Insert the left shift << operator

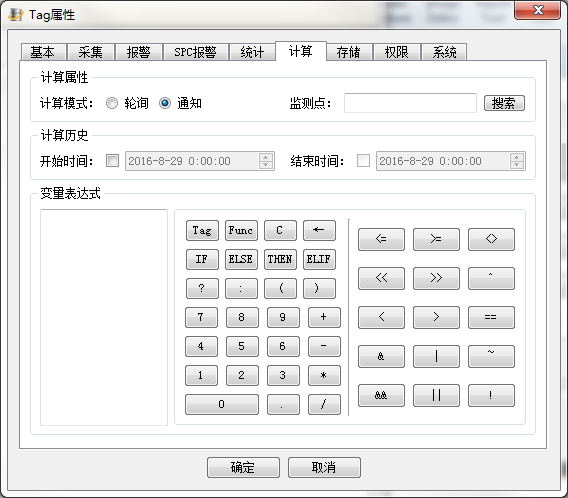point(381,278)
